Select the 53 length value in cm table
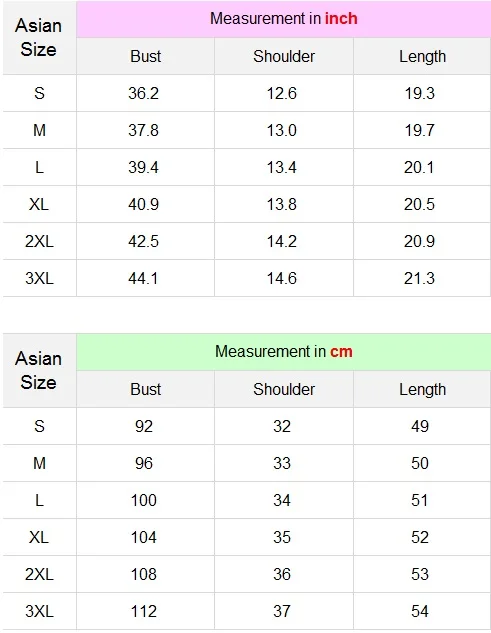The image size is (491, 633). [420, 574]
